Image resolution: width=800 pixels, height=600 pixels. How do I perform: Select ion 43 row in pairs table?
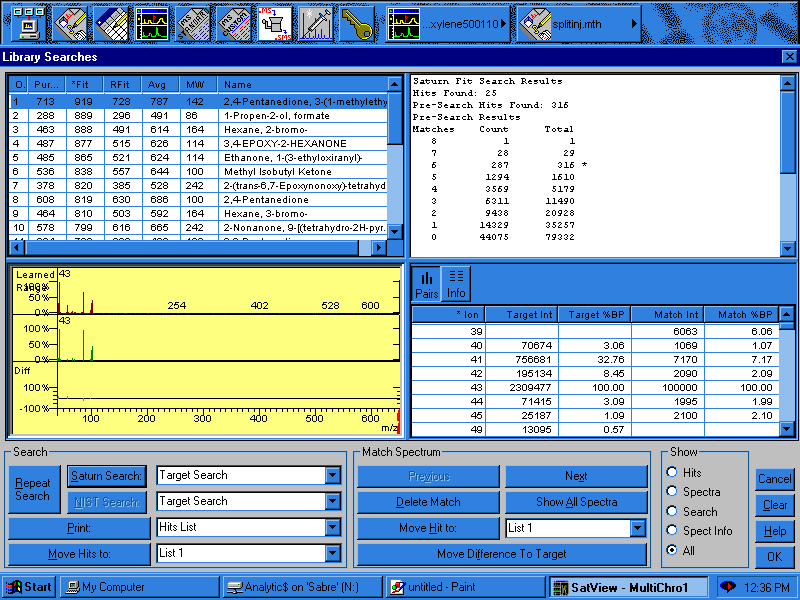tap(595, 387)
